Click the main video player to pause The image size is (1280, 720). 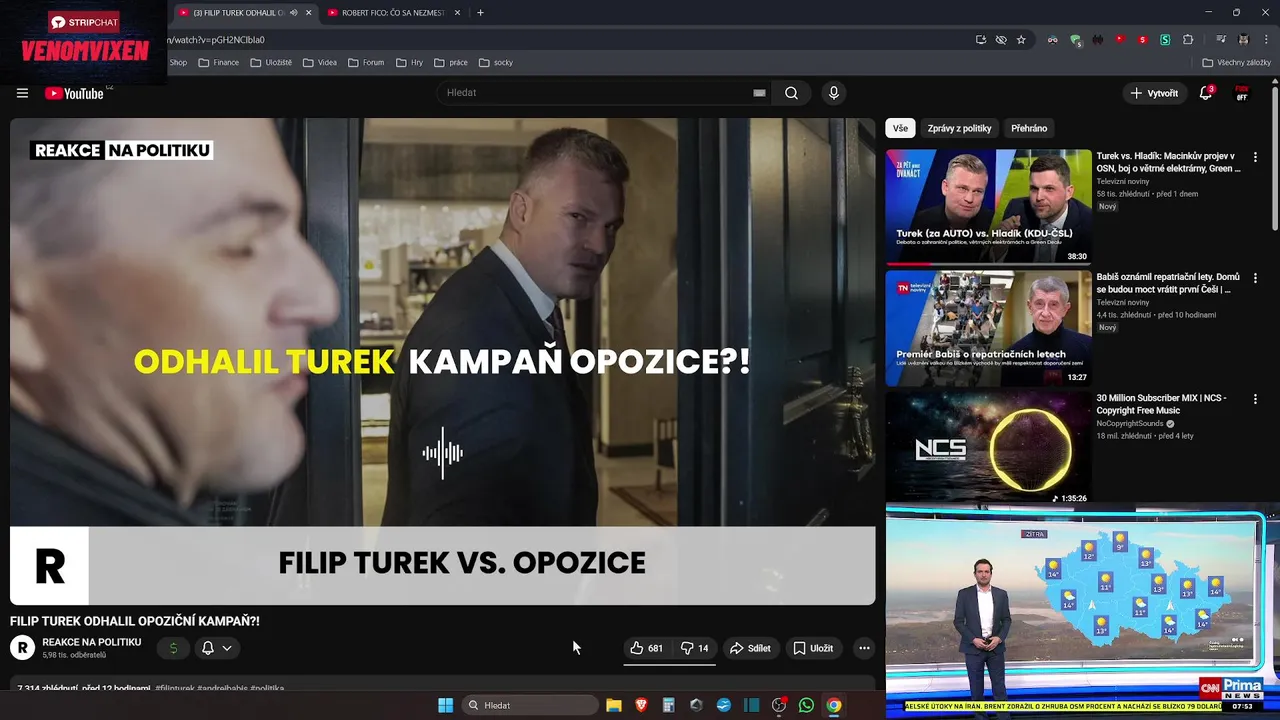443,361
